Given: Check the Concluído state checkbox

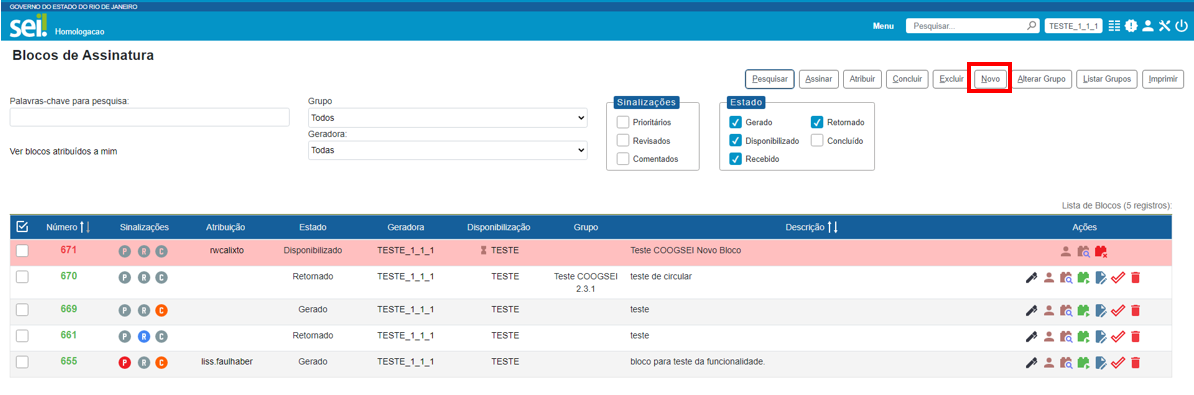Looking at the screenshot, I should (x=817, y=141).
